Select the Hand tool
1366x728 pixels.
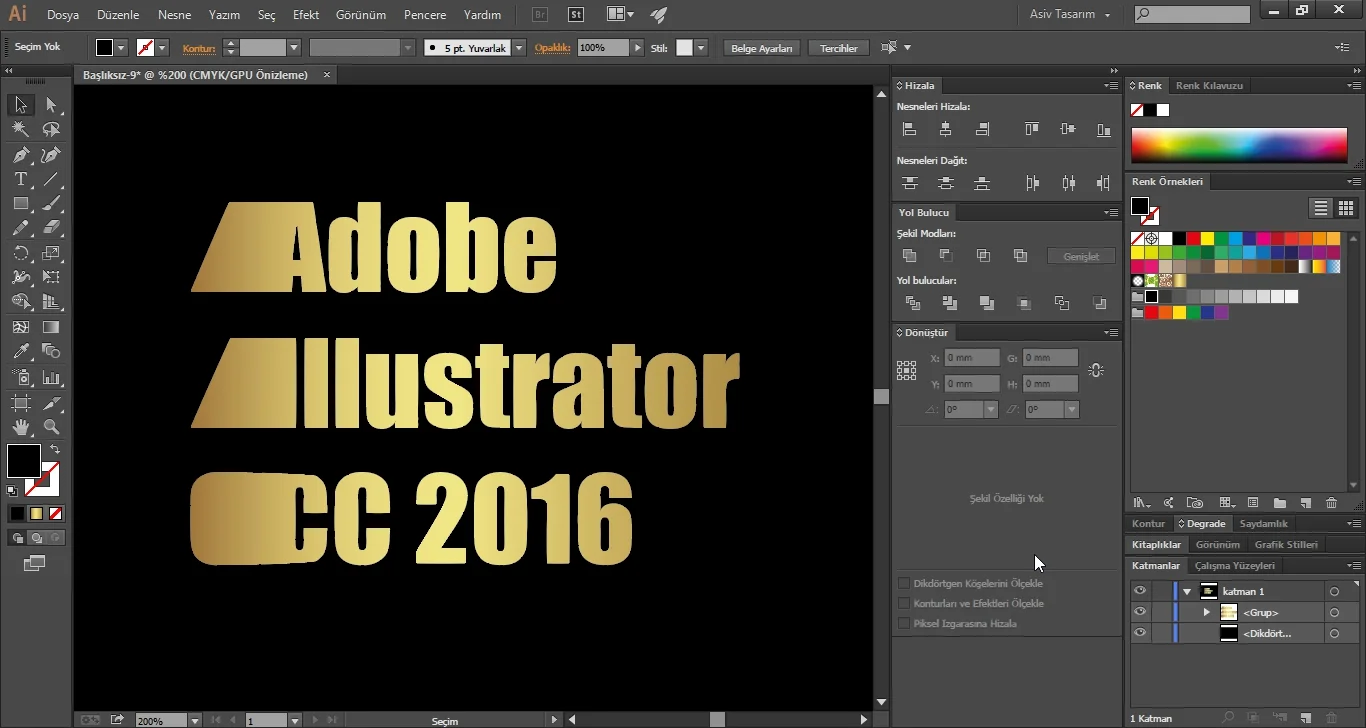point(20,427)
